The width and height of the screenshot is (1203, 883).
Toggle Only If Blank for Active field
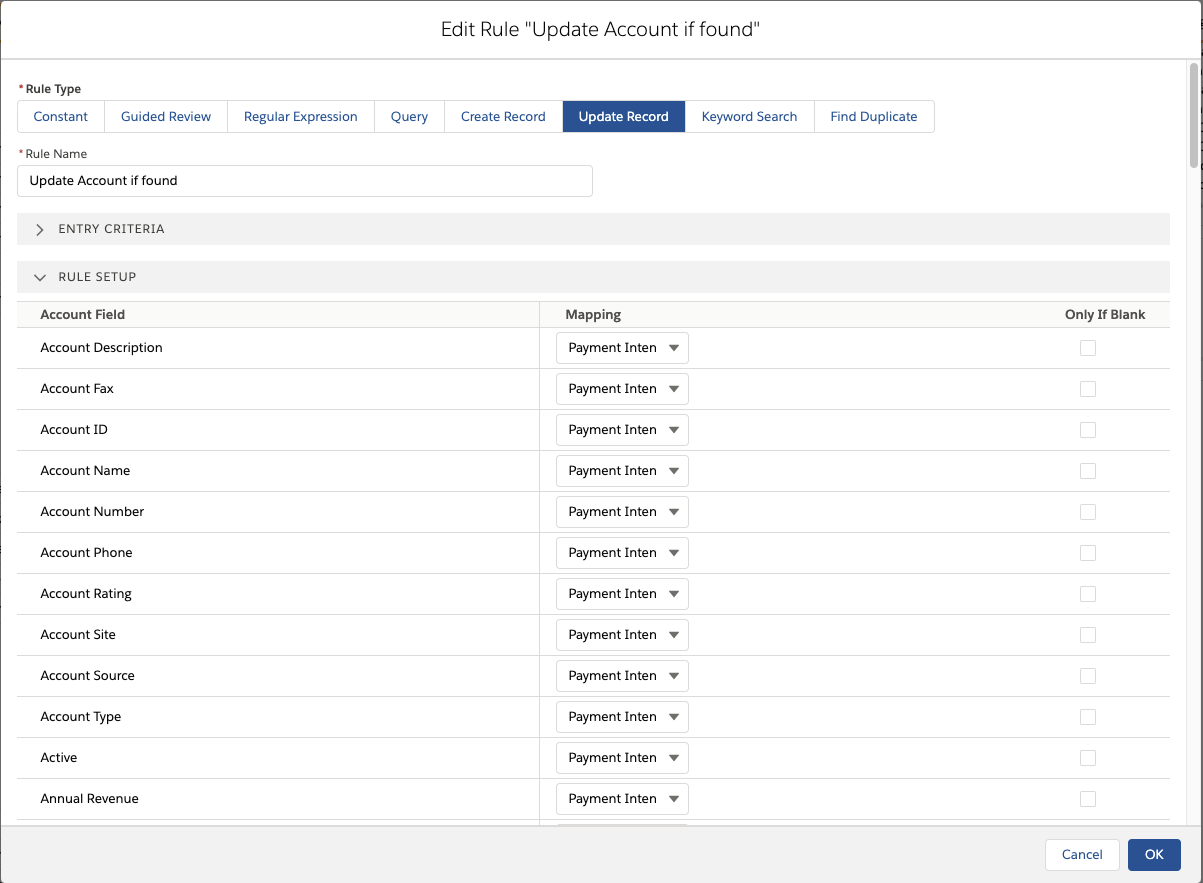pyautogui.click(x=1088, y=758)
